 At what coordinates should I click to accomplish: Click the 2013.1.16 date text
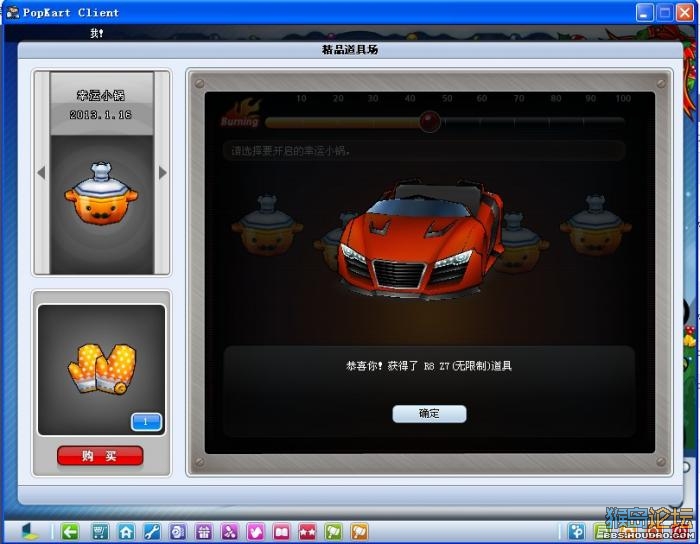[x=101, y=115]
